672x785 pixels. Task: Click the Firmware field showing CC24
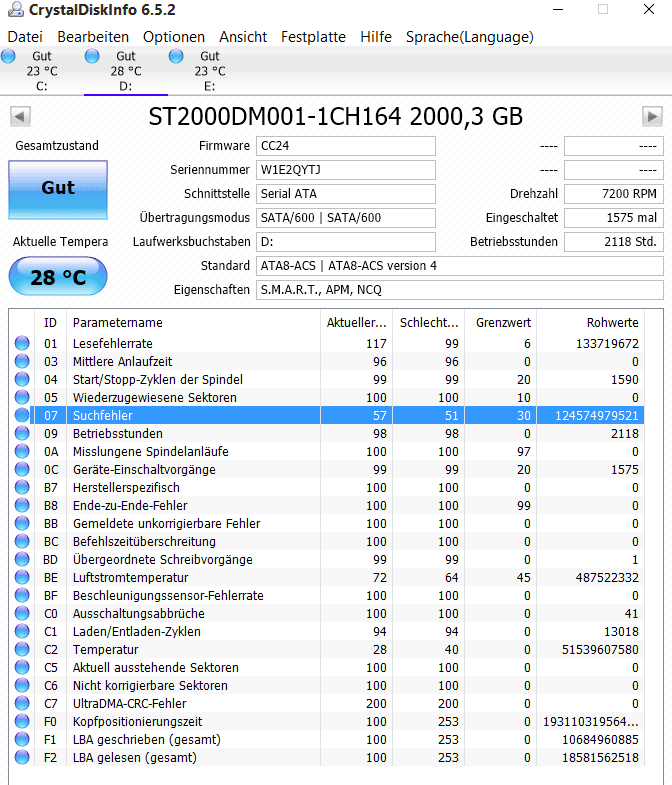coord(346,146)
